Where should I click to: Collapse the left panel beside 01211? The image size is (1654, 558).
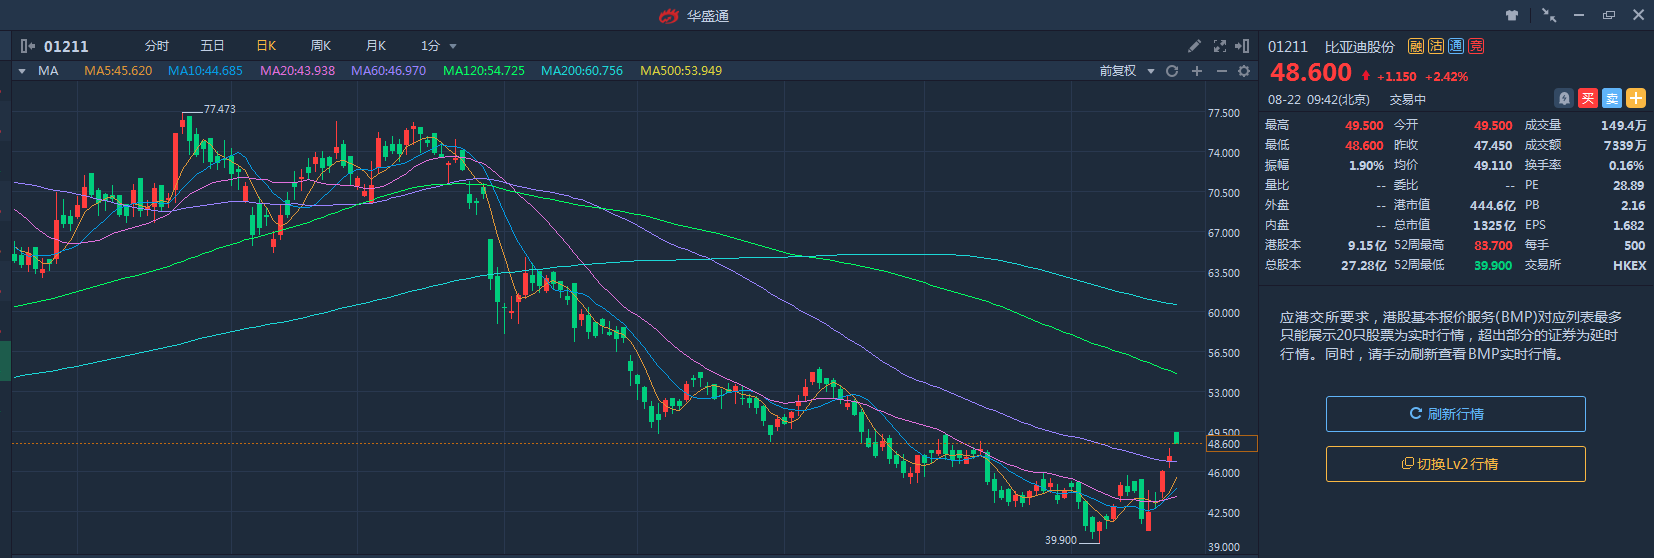[27, 46]
